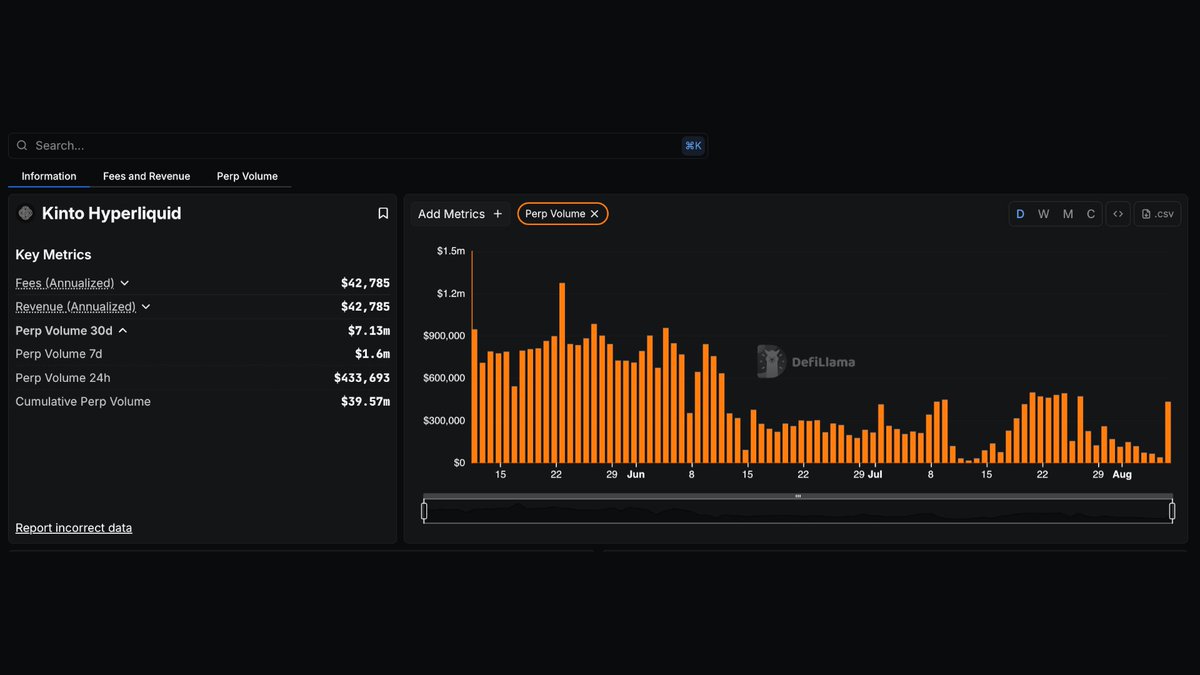Open the Fees and Revenue tab

point(146,176)
